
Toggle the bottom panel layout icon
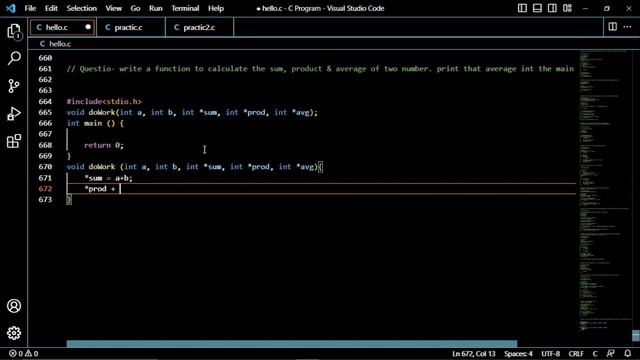pyautogui.click(x=537, y=8)
